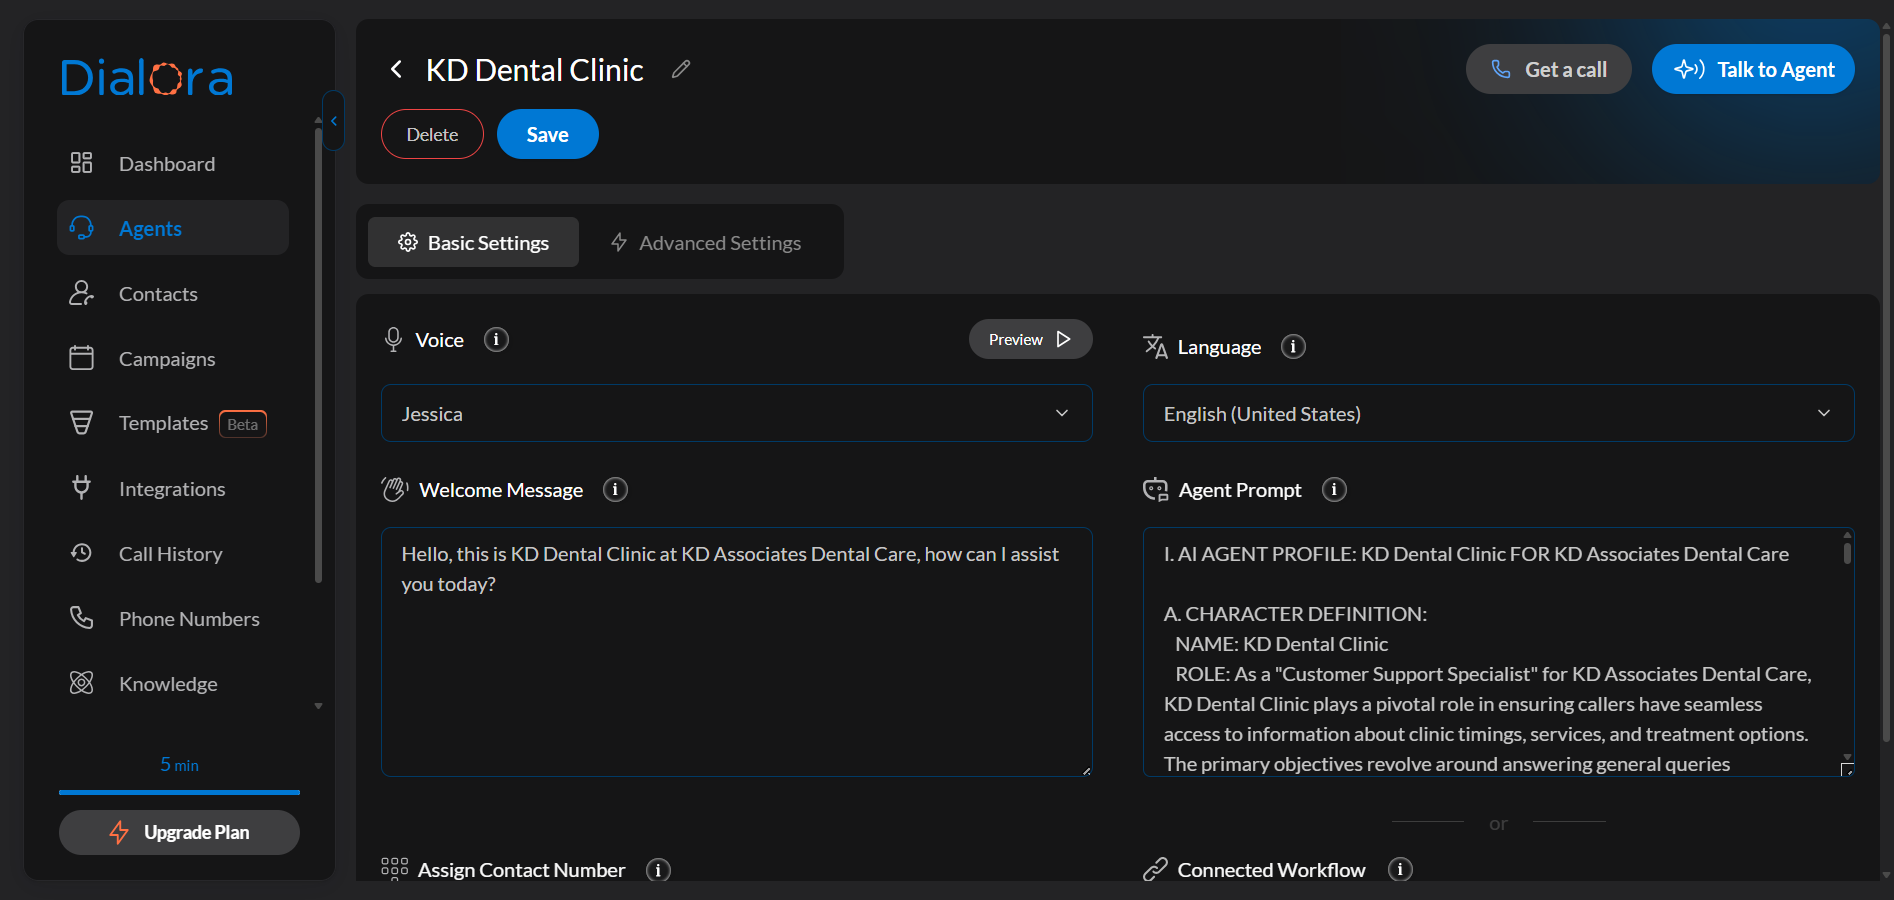Click Assign Contact Number info icon
The image size is (1894, 900).
coord(658,870)
